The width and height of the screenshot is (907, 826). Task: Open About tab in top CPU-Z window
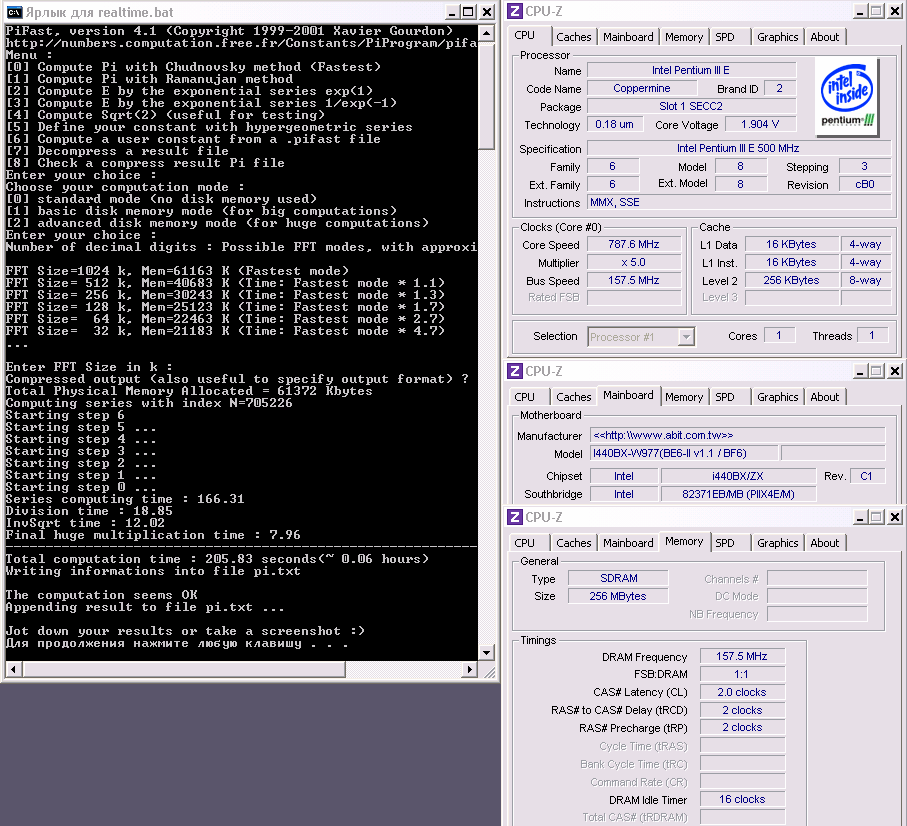click(824, 37)
